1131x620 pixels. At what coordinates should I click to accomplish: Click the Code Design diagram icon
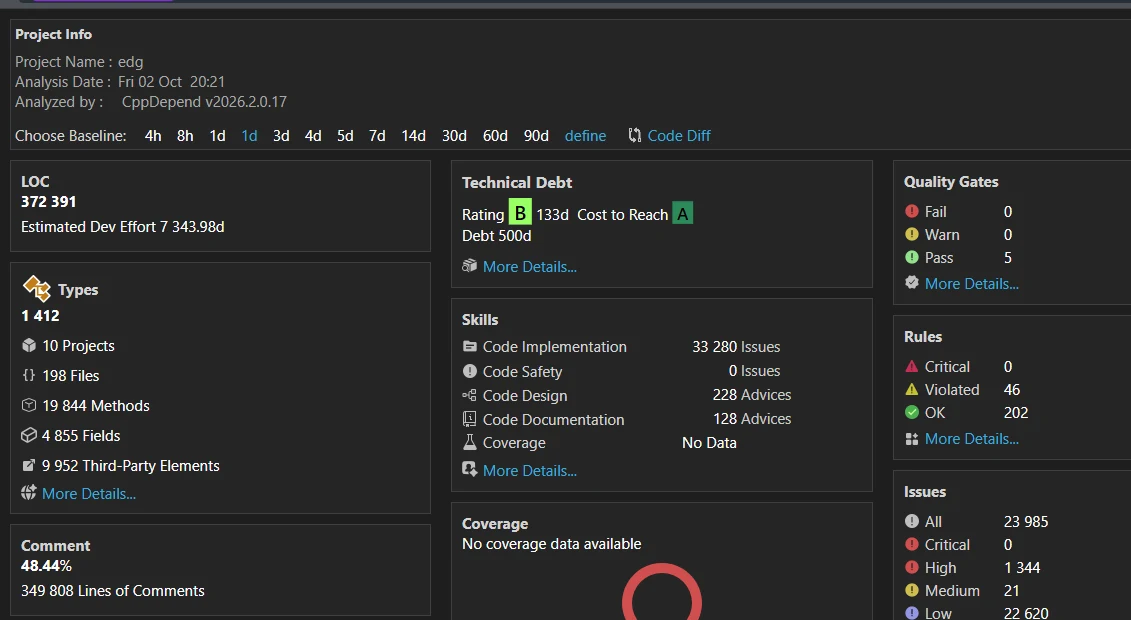pyautogui.click(x=470, y=395)
